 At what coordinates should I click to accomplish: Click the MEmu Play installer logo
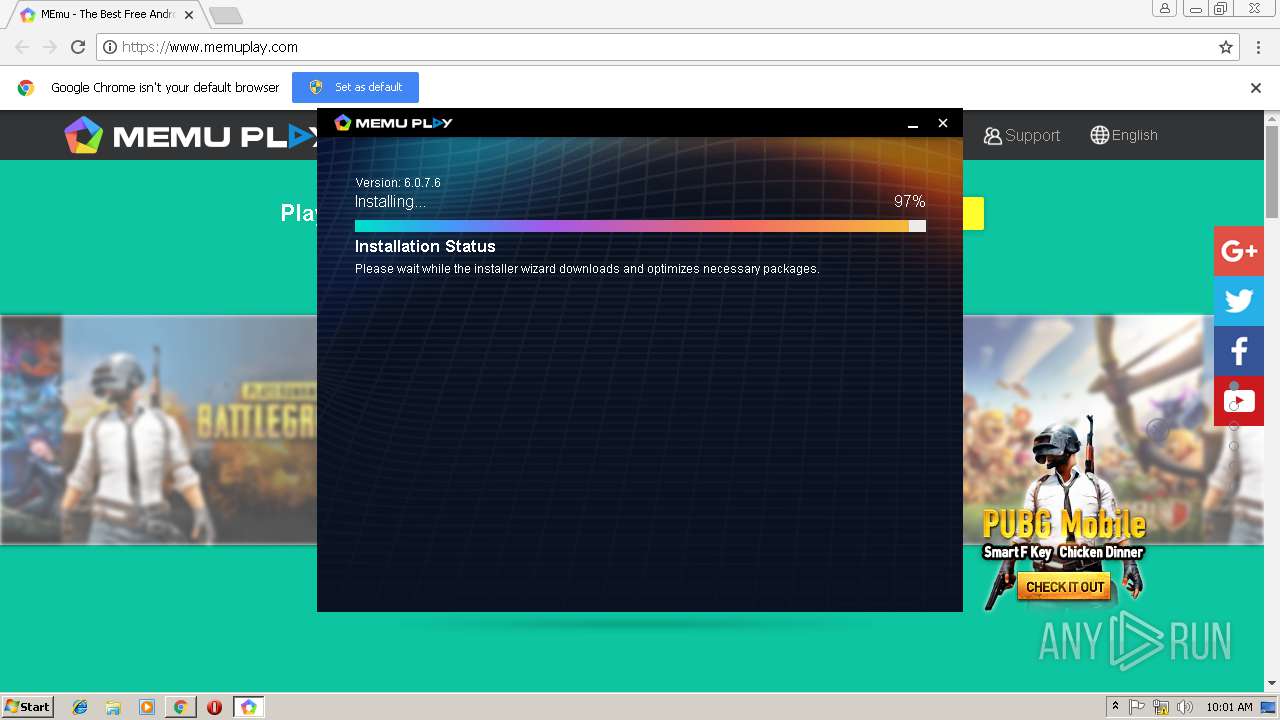pyautogui.click(x=393, y=122)
